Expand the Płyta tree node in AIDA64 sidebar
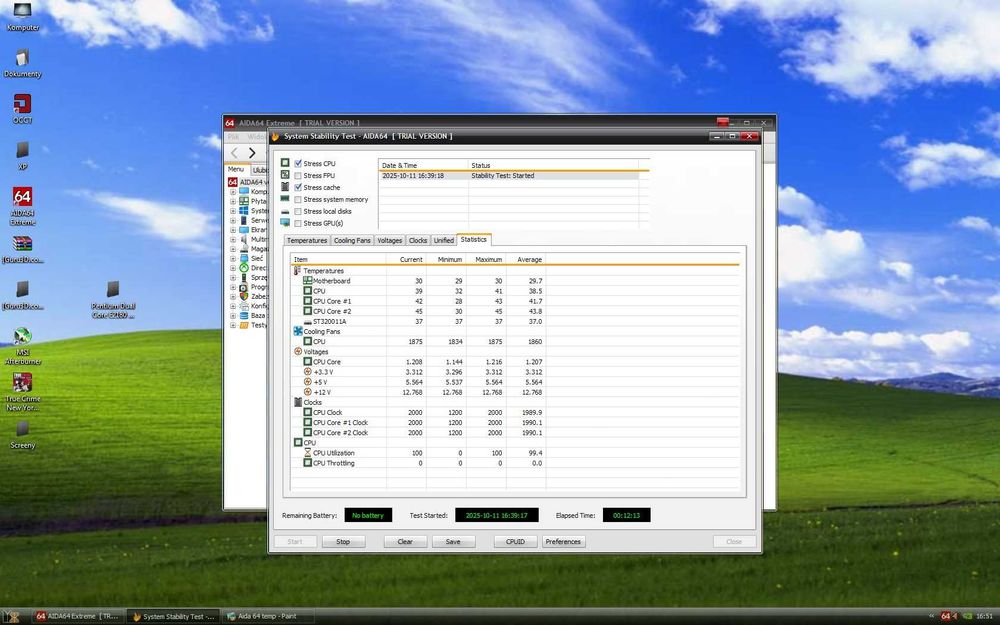The height and width of the screenshot is (625, 1000). point(233,201)
